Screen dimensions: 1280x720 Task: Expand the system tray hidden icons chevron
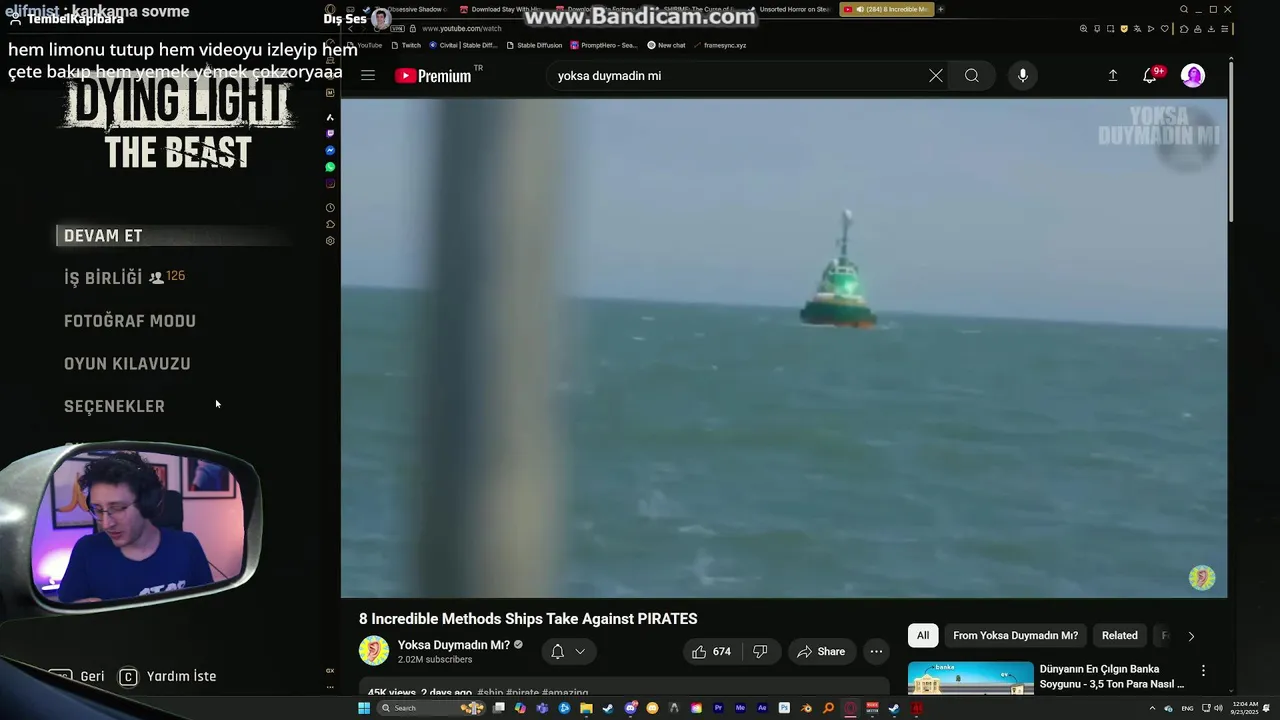[1153, 708]
